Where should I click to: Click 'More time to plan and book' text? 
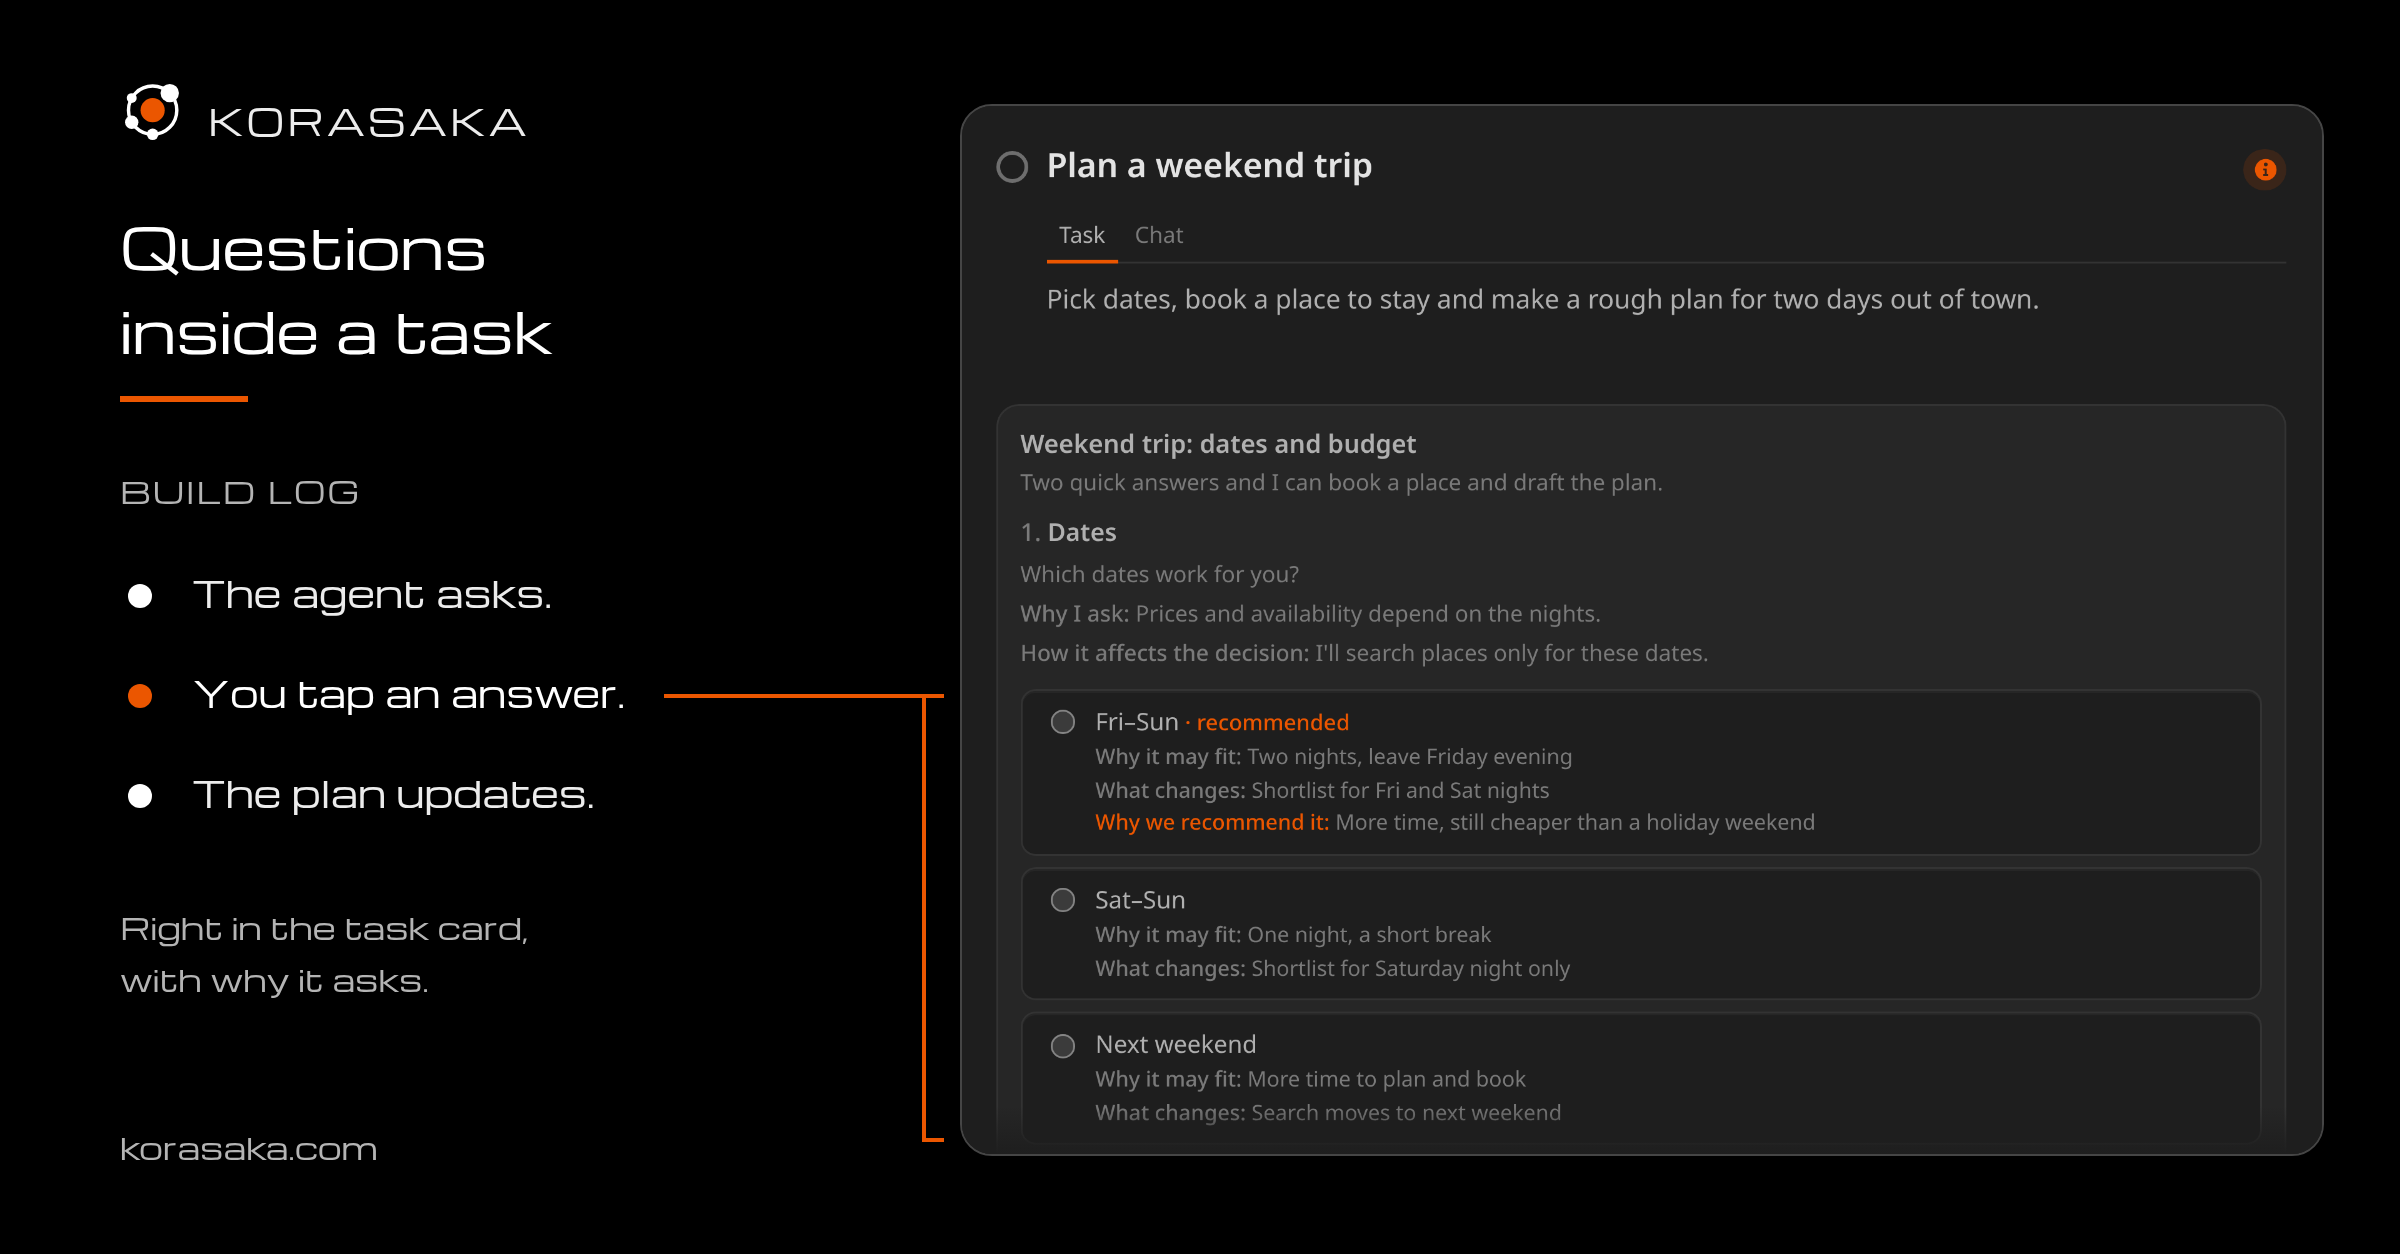(x=1386, y=1080)
